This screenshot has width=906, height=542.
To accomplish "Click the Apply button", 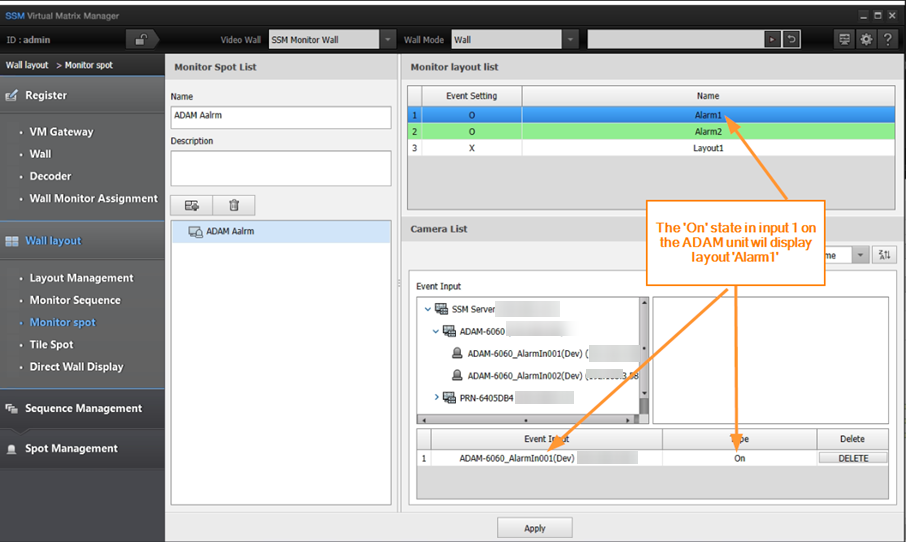I will pyautogui.click(x=535, y=528).
